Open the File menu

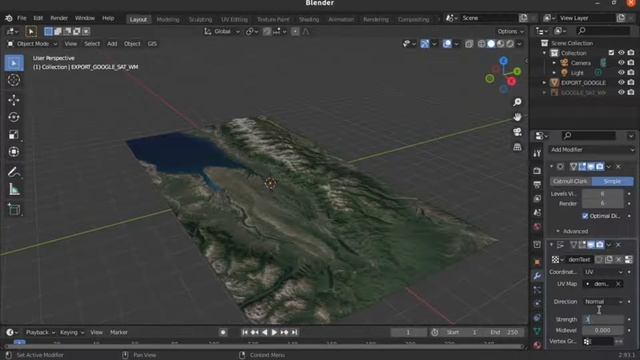point(22,18)
